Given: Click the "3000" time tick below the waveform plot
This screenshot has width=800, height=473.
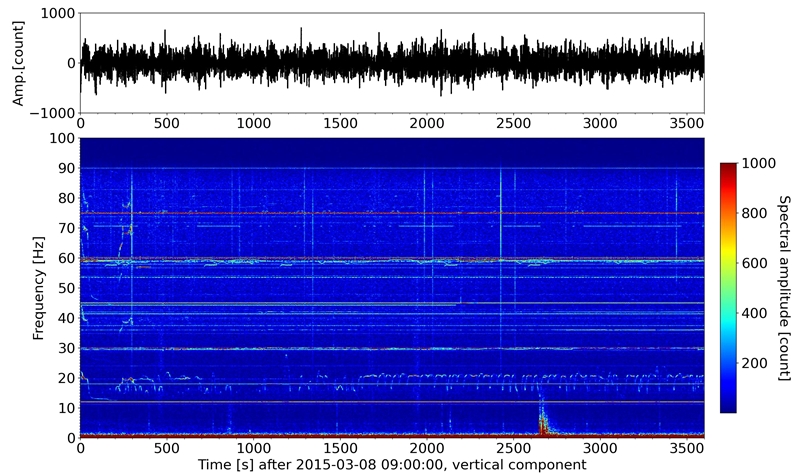Looking at the screenshot, I should point(600,124).
